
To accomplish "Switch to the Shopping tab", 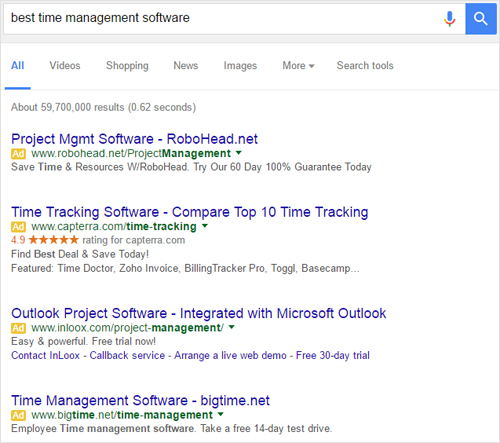I will [127, 66].
